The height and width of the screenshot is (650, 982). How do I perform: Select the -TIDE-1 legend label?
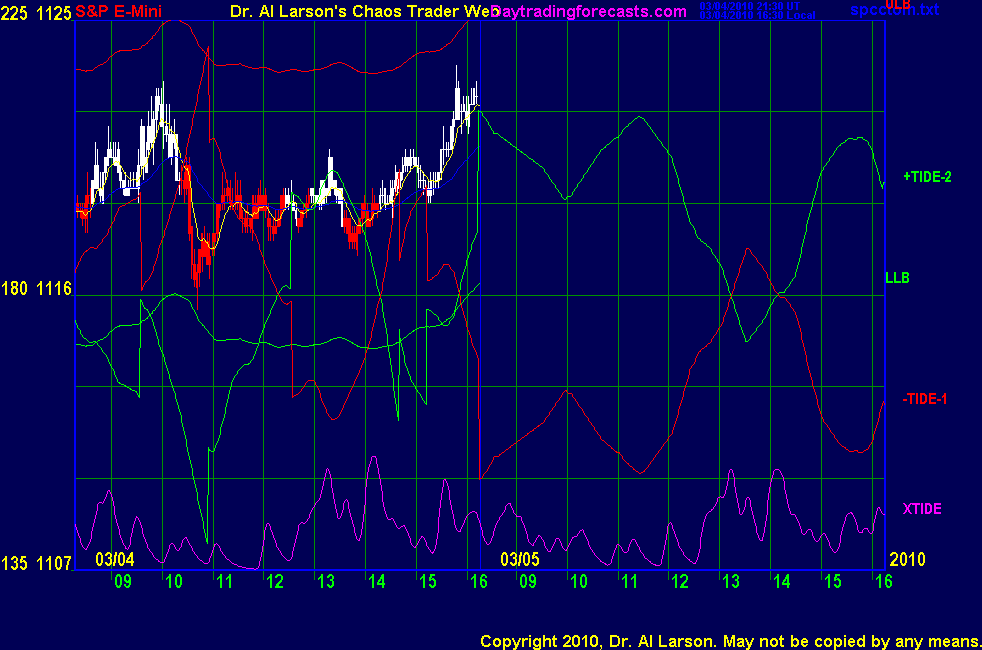tap(924, 399)
